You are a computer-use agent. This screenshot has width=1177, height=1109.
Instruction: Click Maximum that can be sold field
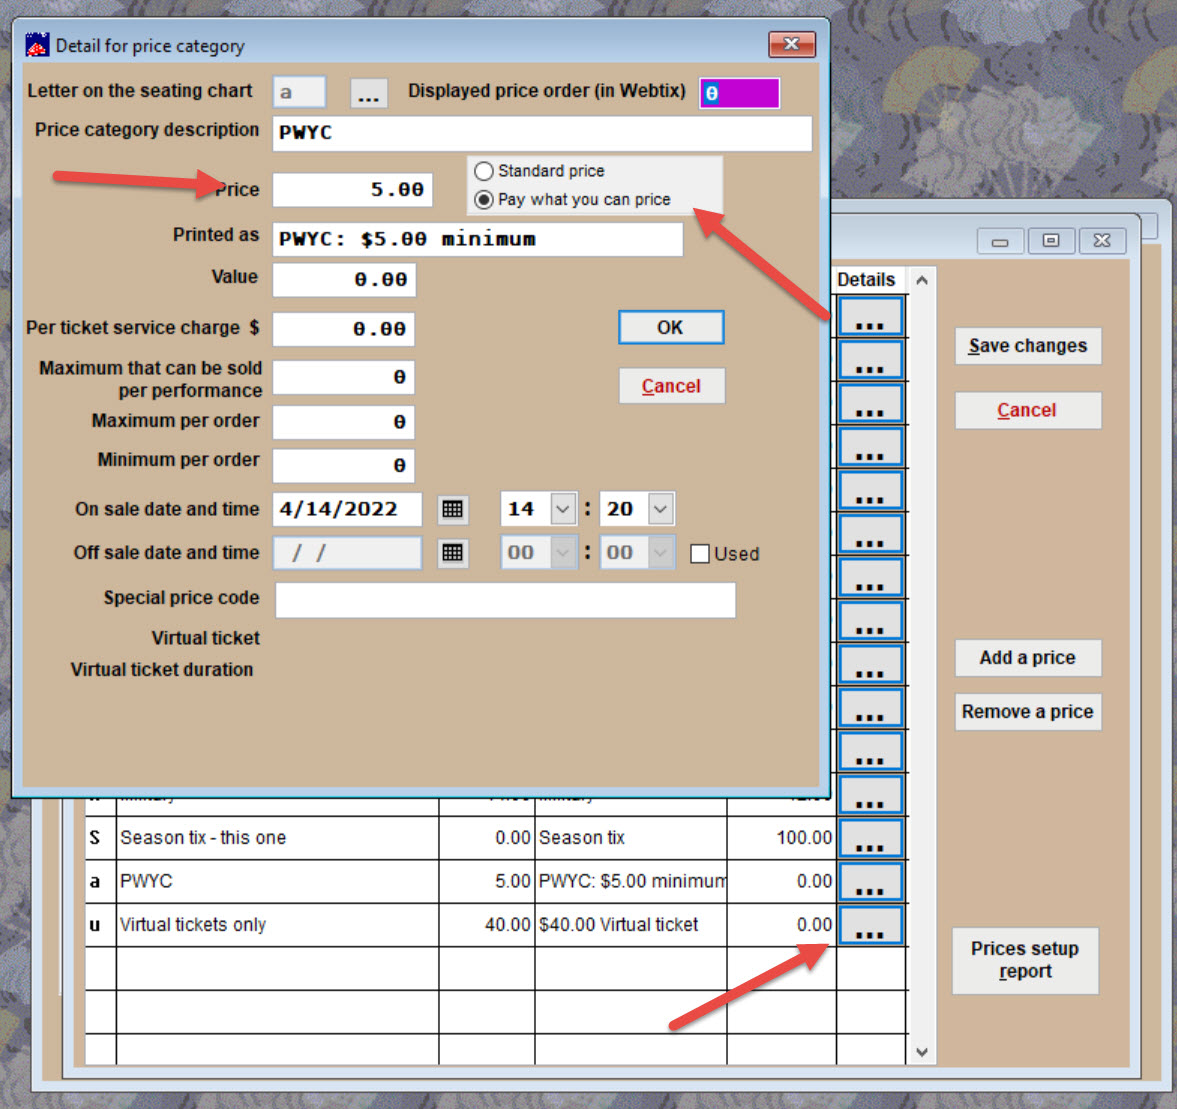point(344,377)
